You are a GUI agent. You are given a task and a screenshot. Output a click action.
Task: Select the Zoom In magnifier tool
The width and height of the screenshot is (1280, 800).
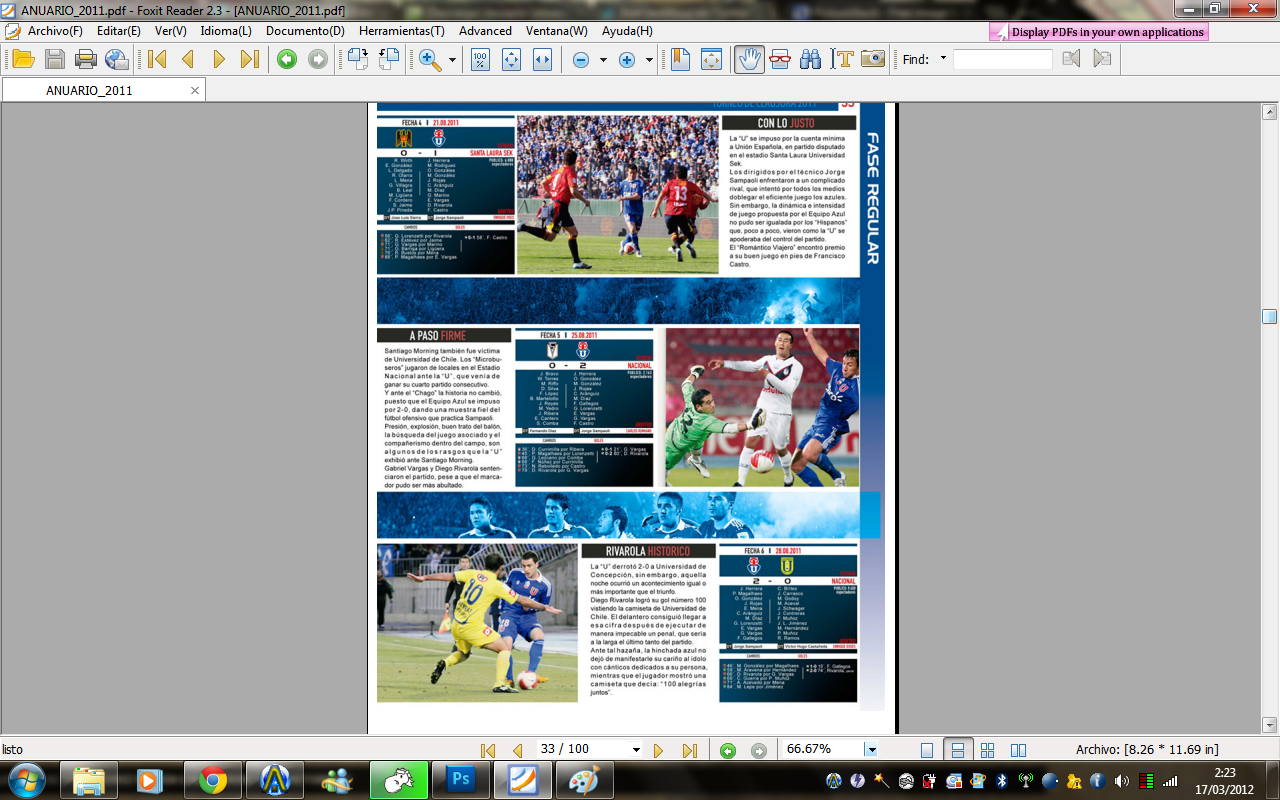(431, 59)
